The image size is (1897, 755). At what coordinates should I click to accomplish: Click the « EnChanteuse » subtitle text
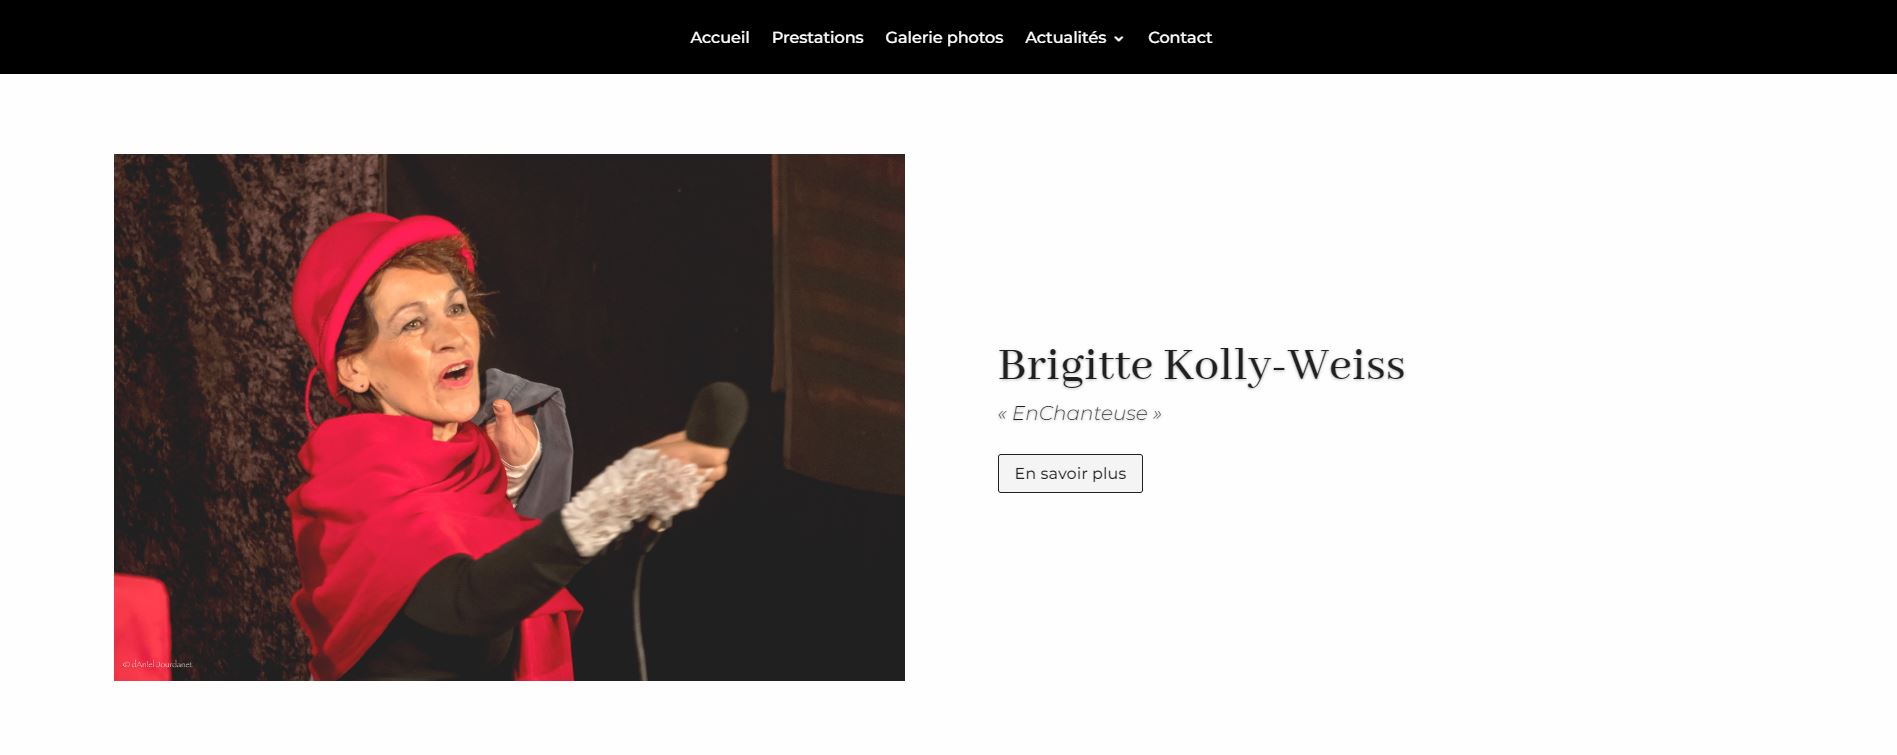1079,413
